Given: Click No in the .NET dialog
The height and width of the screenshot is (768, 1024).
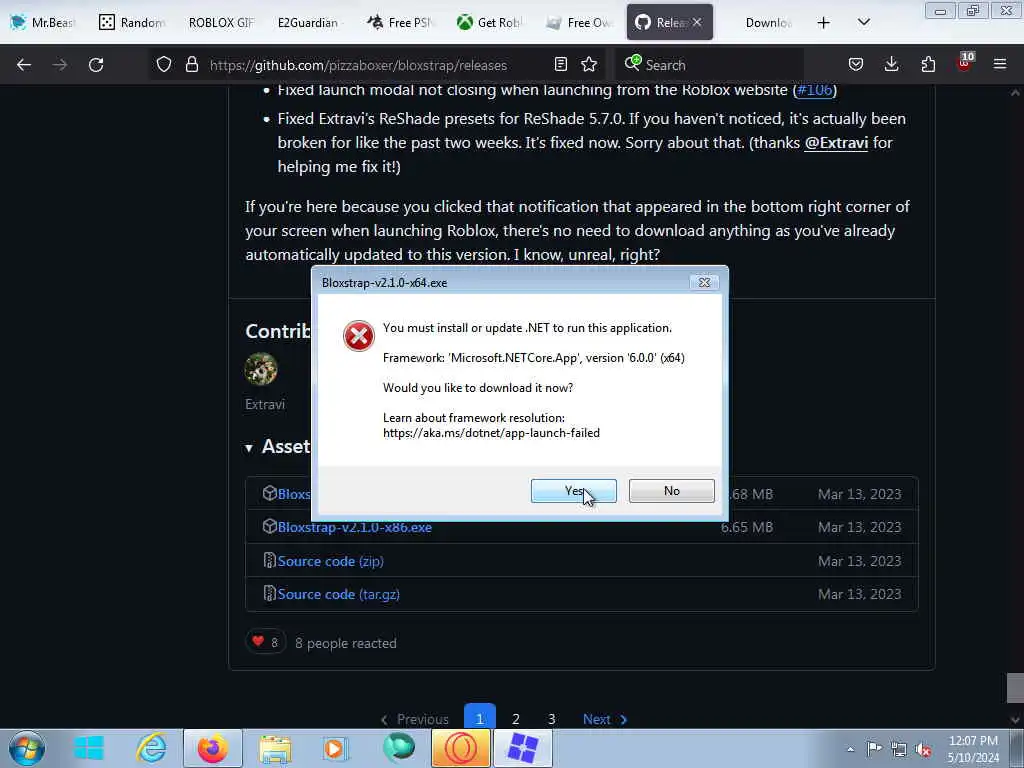Looking at the screenshot, I should [671, 490].
